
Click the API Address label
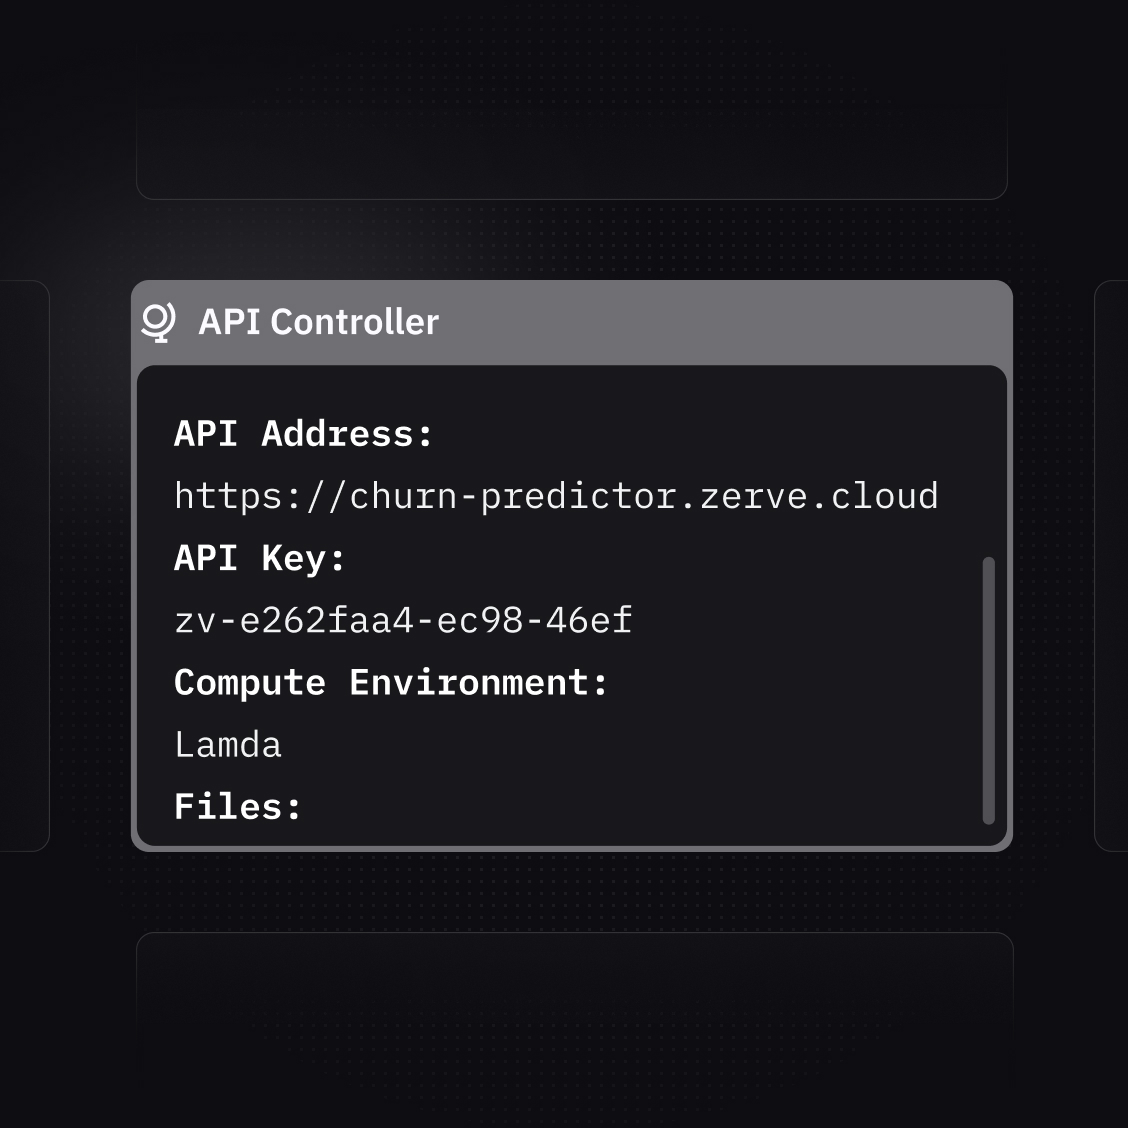tap(304, 434)
